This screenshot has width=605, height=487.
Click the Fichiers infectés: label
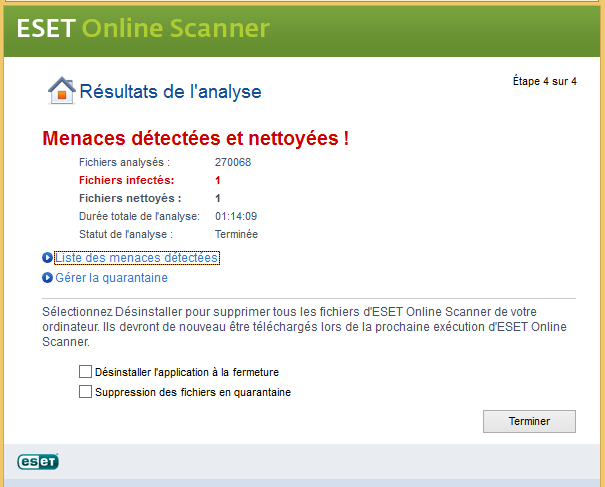(x=127, y=180)
